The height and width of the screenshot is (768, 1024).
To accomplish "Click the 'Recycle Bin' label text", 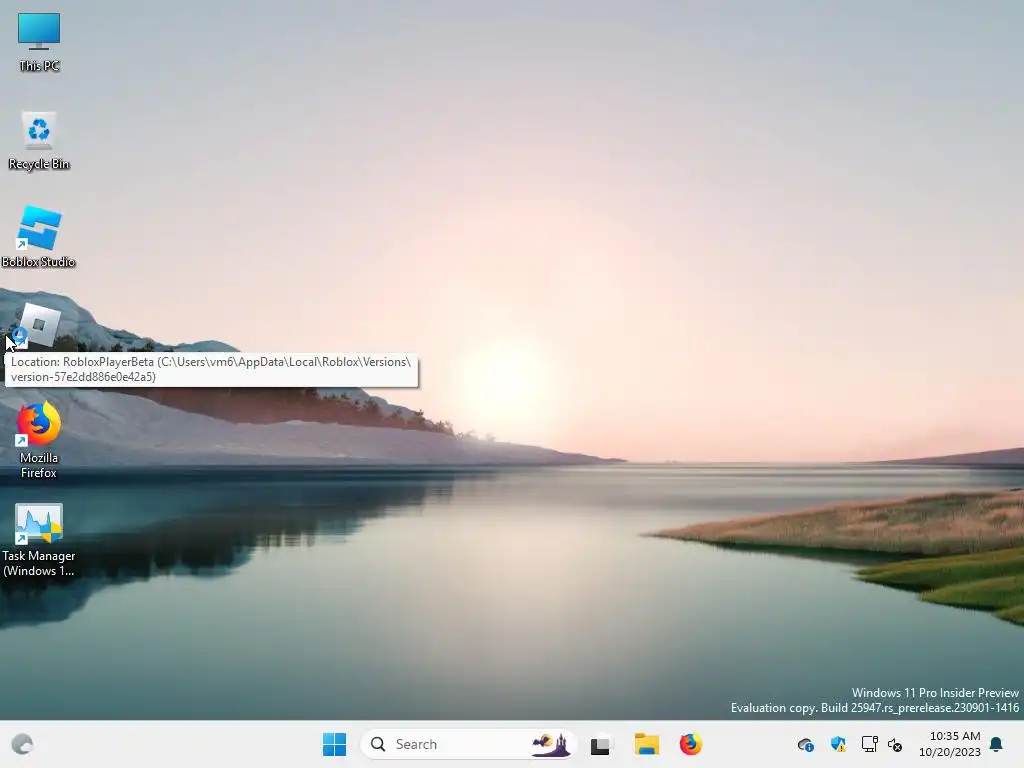I will pos(39,164).
